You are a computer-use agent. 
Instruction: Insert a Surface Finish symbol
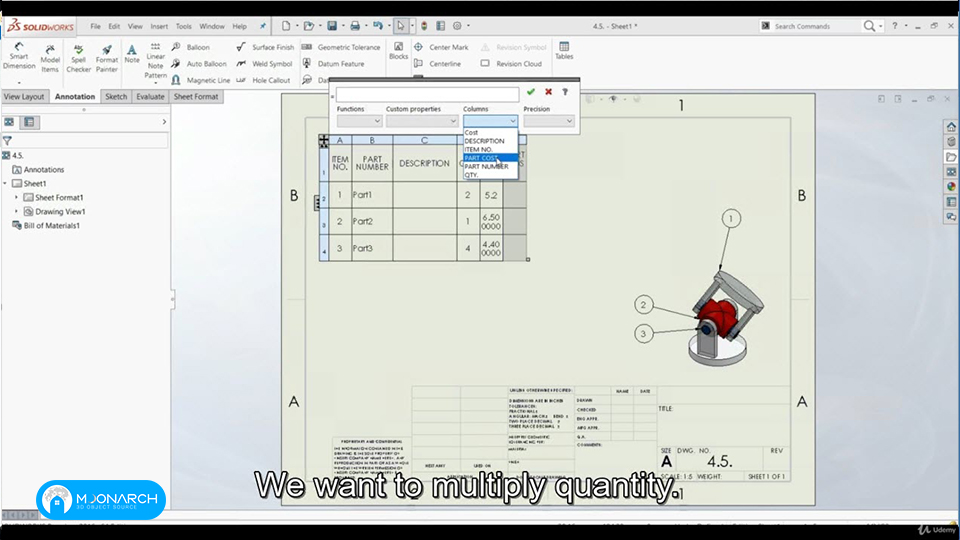point(265,47)
